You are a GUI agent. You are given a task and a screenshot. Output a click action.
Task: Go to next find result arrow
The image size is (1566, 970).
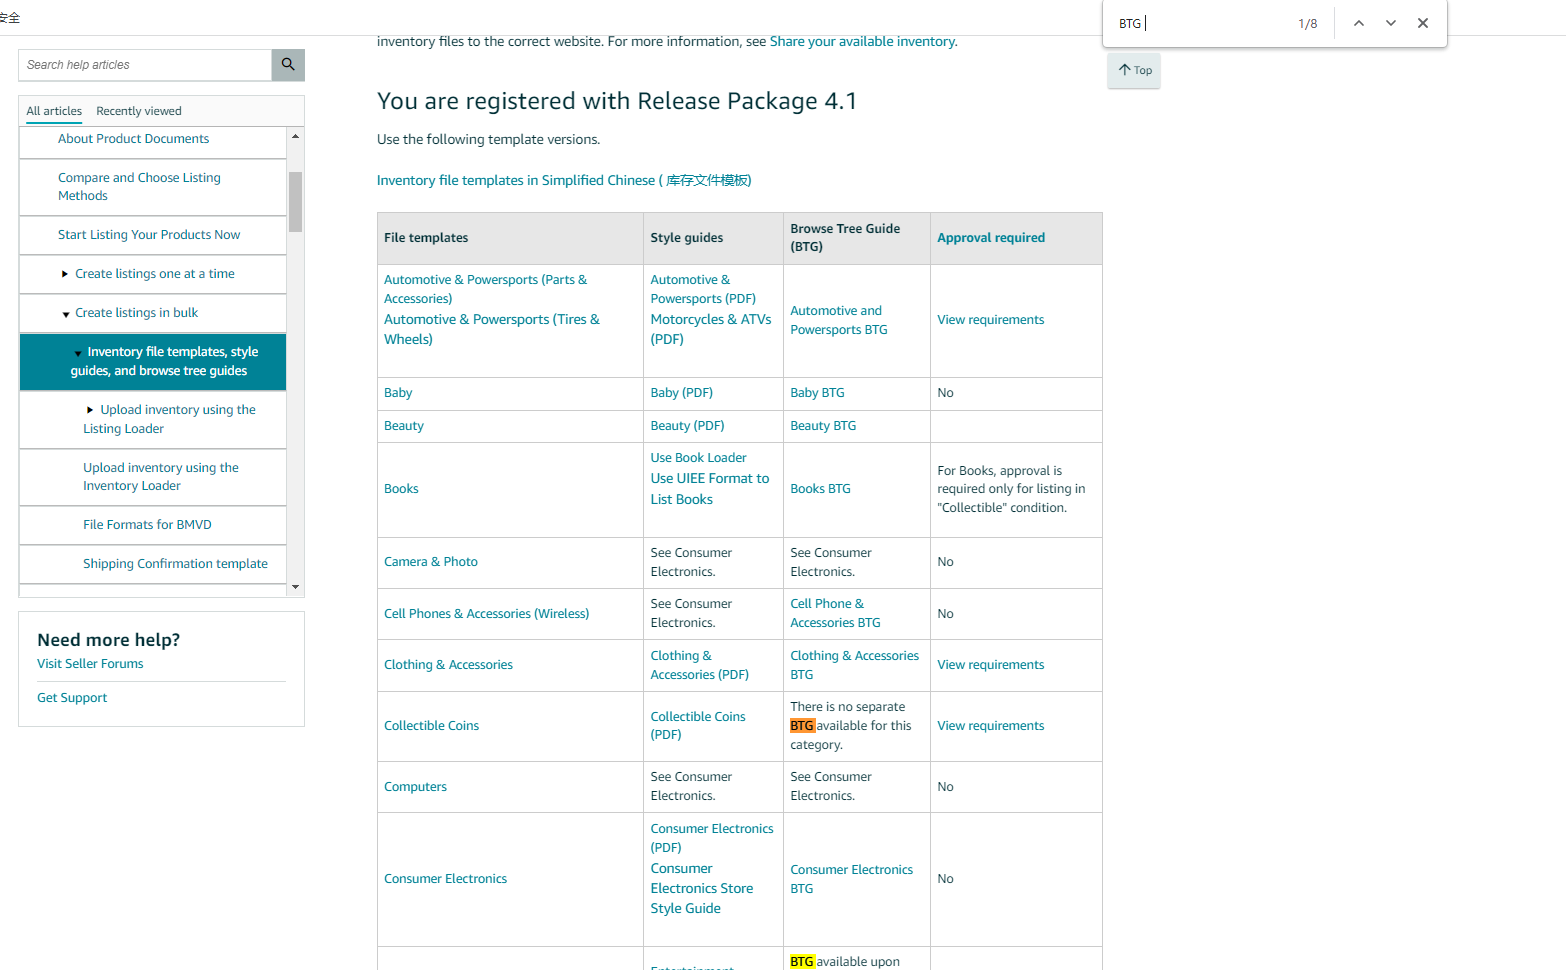pos(1391,23)
